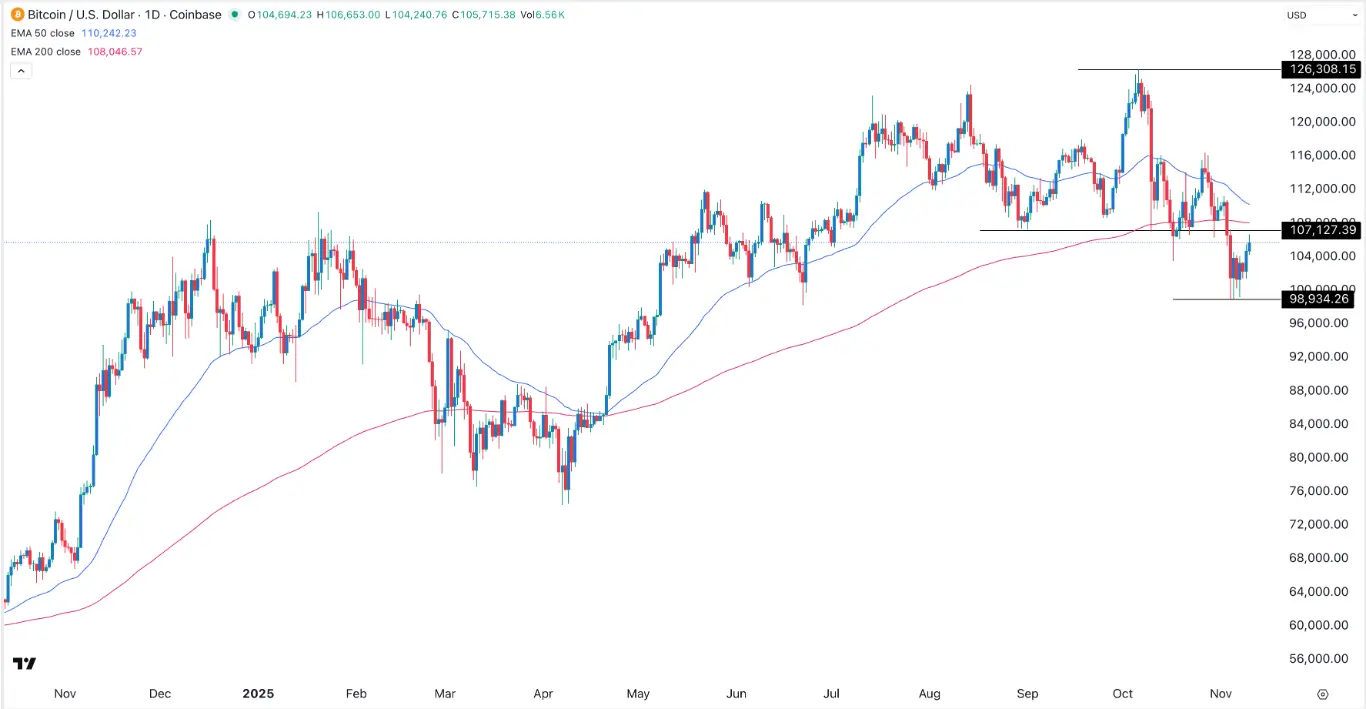1366x709 pixels.
Task: Click 2025 on the time axis
Action: tap(259, 693)
